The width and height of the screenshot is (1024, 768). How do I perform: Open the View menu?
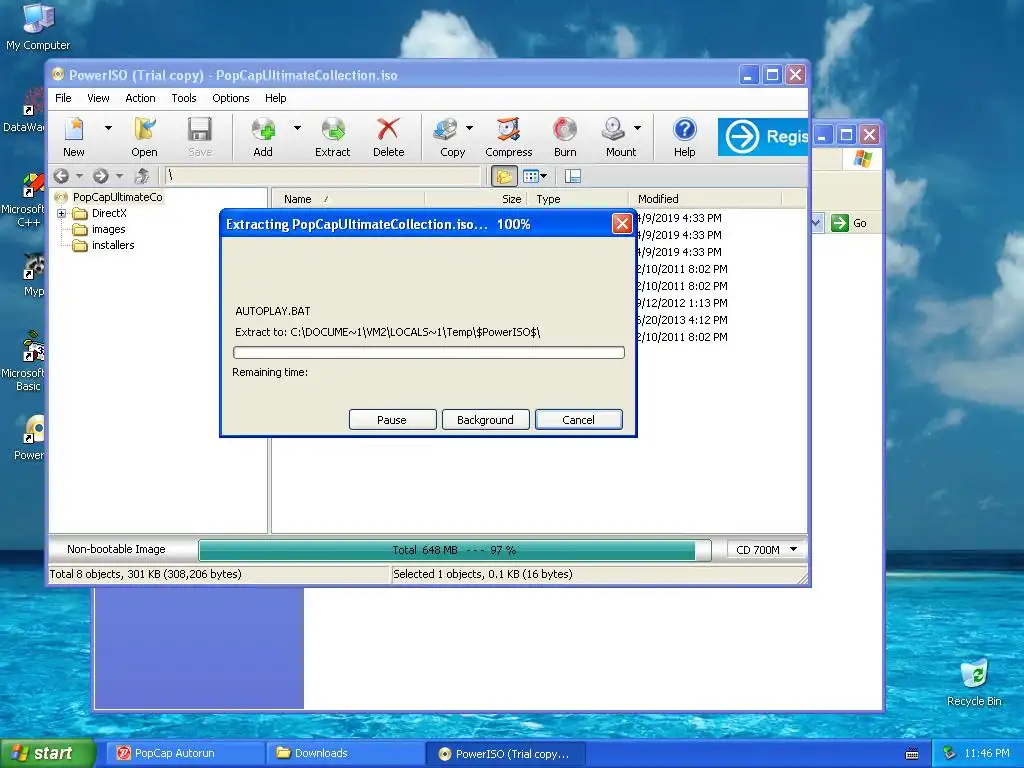tap(99, 98)
